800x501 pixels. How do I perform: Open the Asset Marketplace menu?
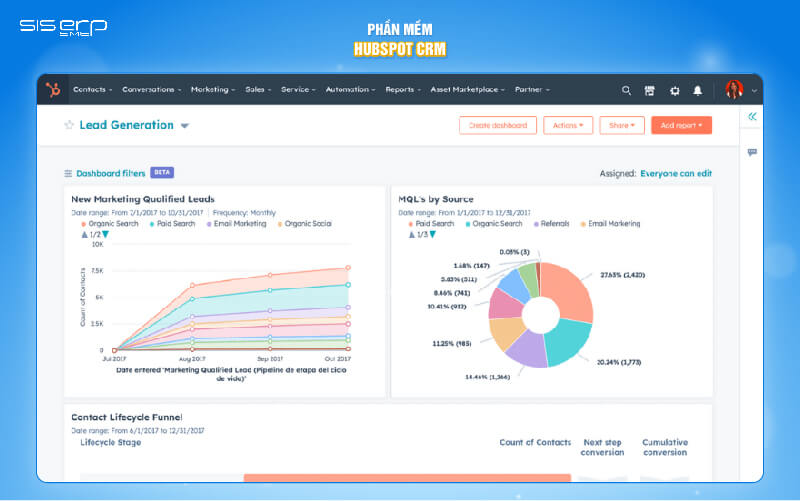[467, 89]
